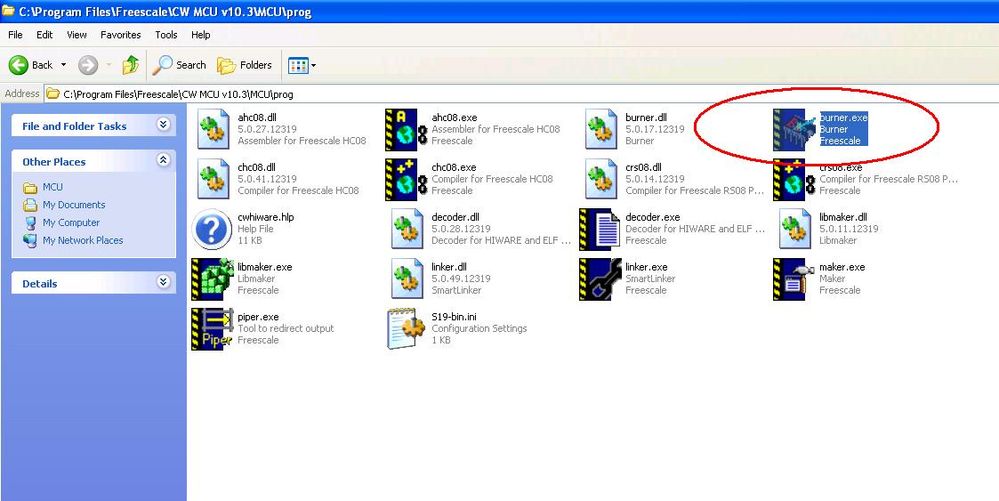This screenshot has height=501, width=999.
Task: Expand the Details panel
Action: coord(164,282)
